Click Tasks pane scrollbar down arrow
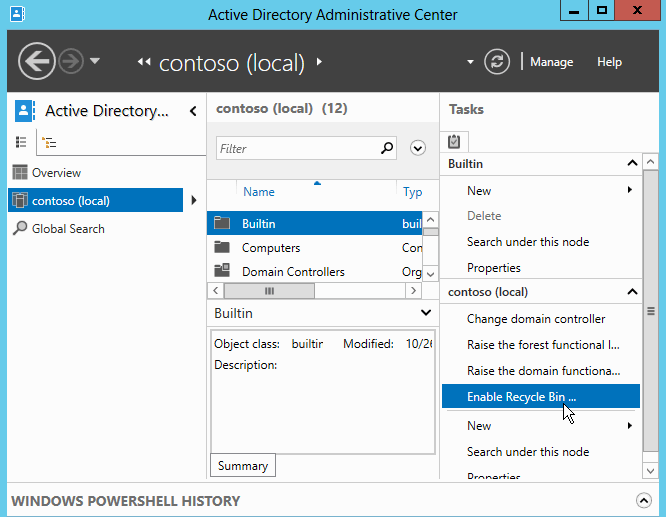This screenshot has height=517, width=666. (651, 471)
